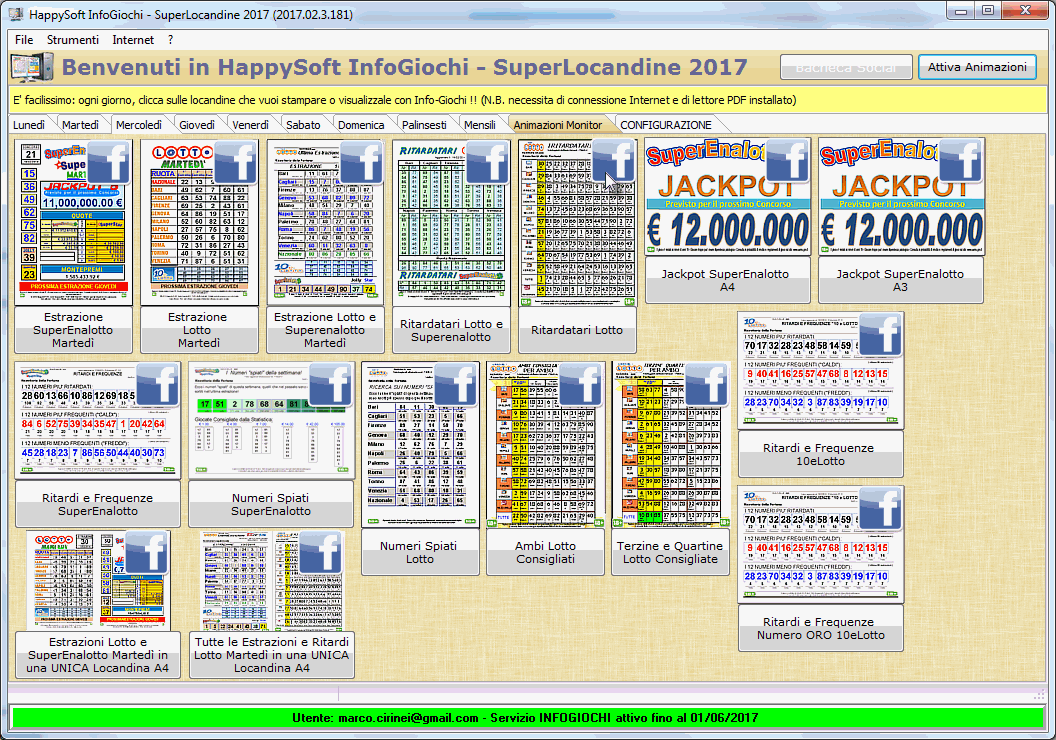Click Facebook icon on Ambi Lotto Consigliati

click(582, 385)
